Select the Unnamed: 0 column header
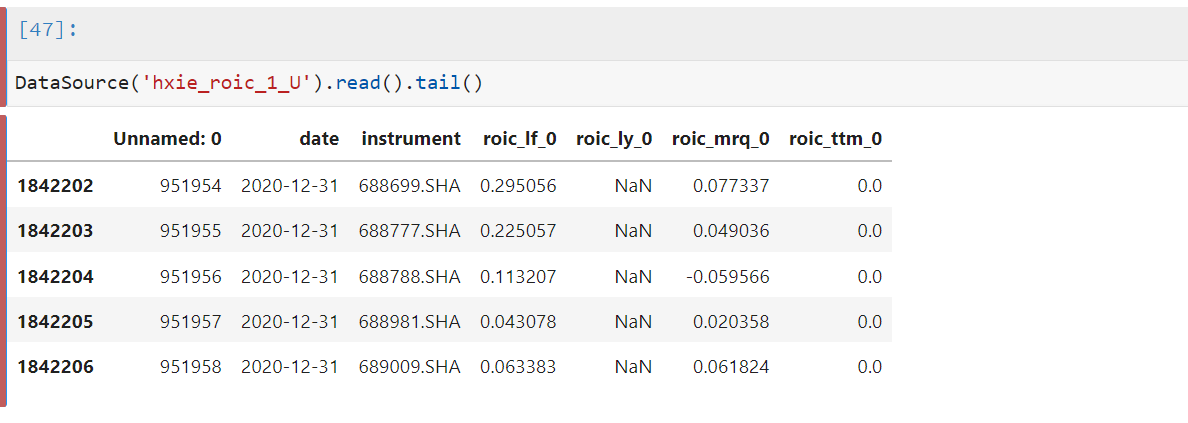Viewport: 1188px width, 423px height. (167, 139)
